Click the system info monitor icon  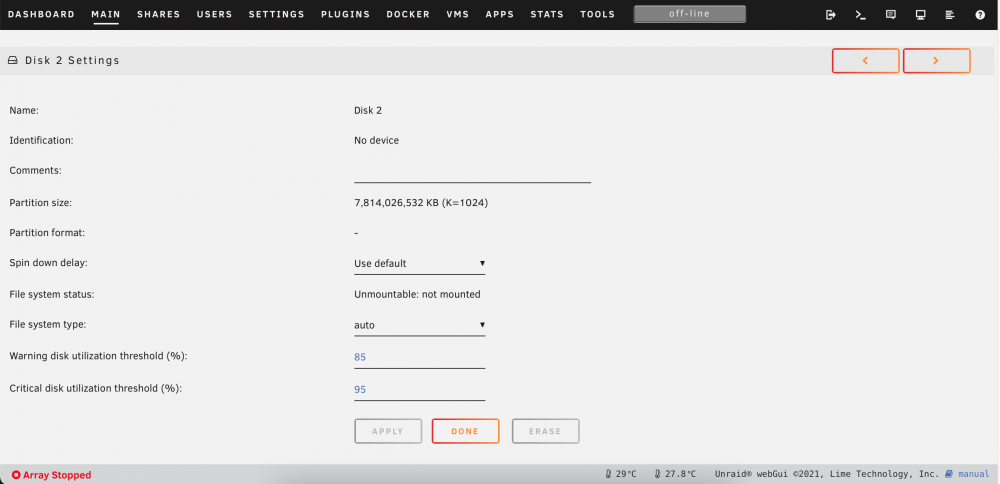[920, 15]
